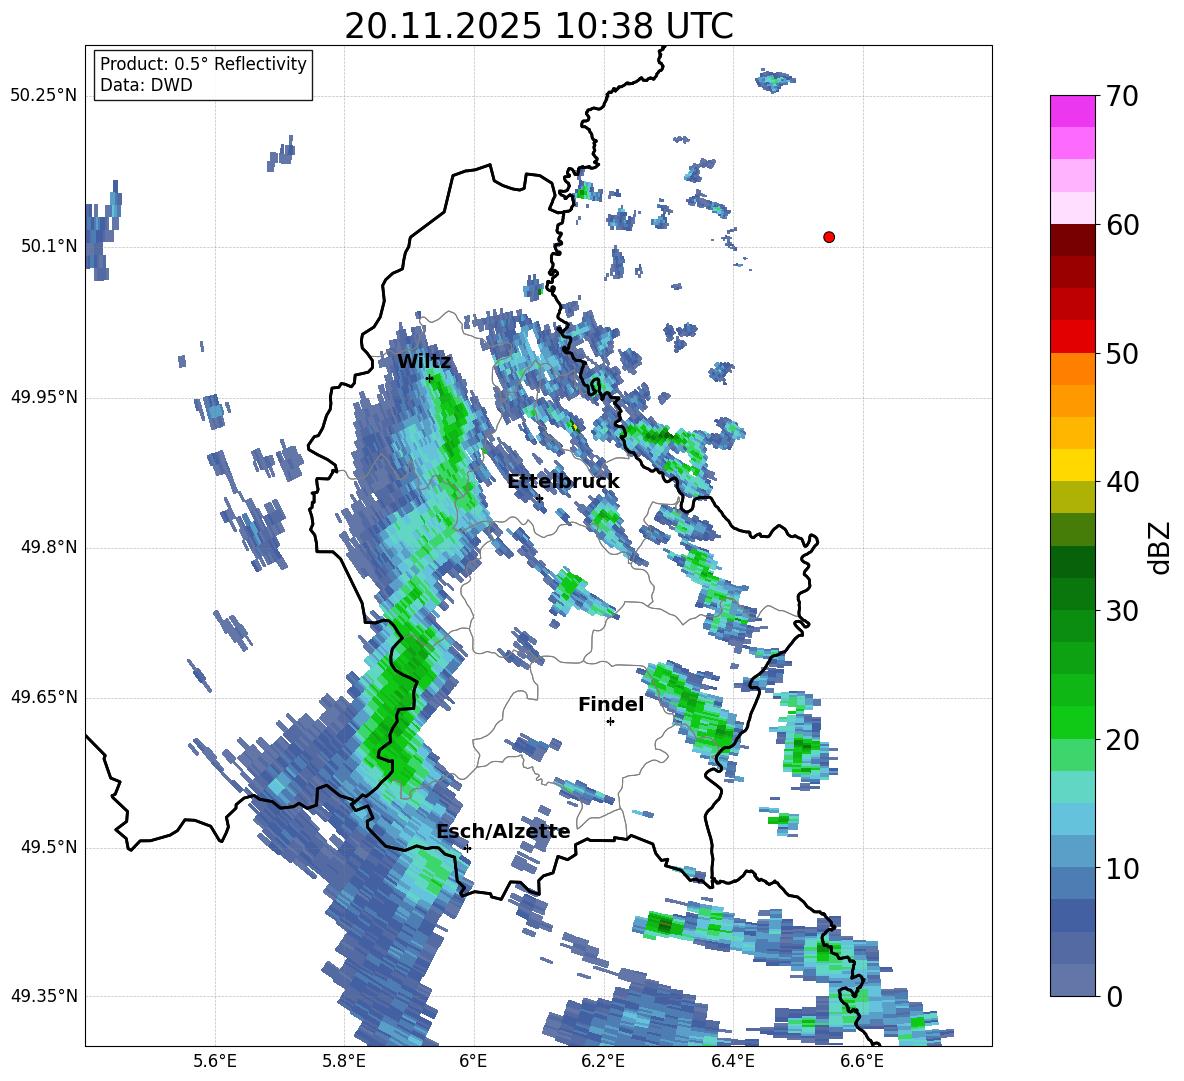Viewport: 1184px width, 1081px height.
Task: Click the 60 tick label on colorbar
Action: 1121,225
